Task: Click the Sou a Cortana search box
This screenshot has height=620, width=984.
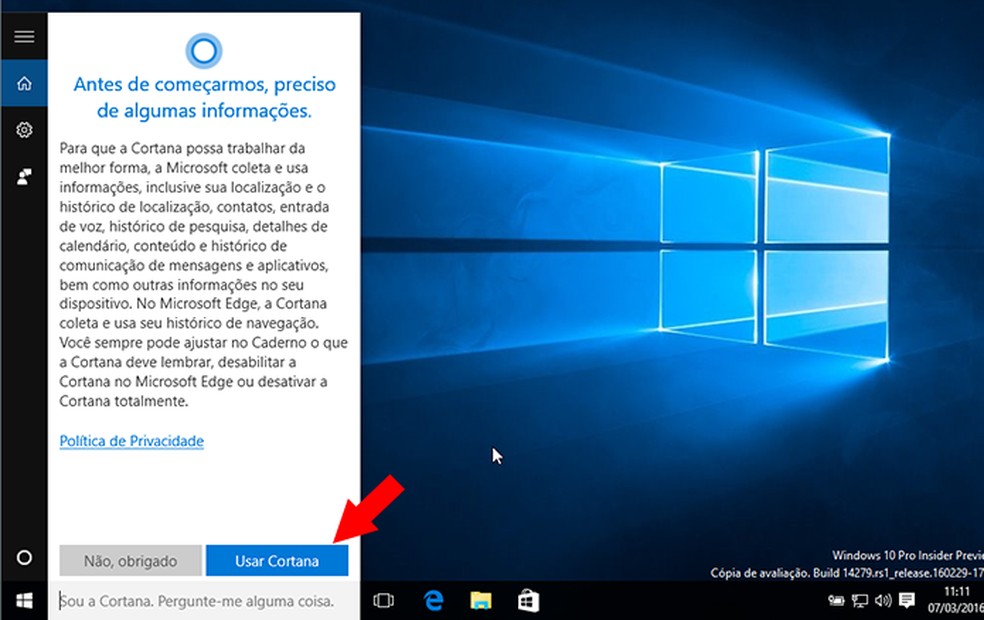Action: [x=200, y=601]
